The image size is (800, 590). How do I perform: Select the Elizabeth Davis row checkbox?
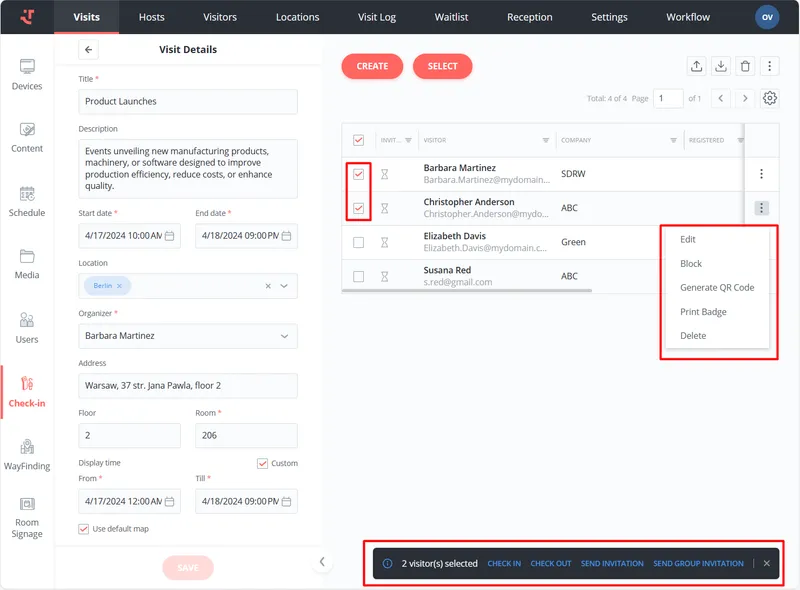[358, 242]
